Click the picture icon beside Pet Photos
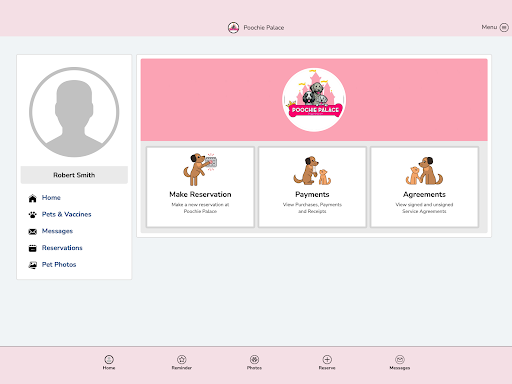 (32, 265)
